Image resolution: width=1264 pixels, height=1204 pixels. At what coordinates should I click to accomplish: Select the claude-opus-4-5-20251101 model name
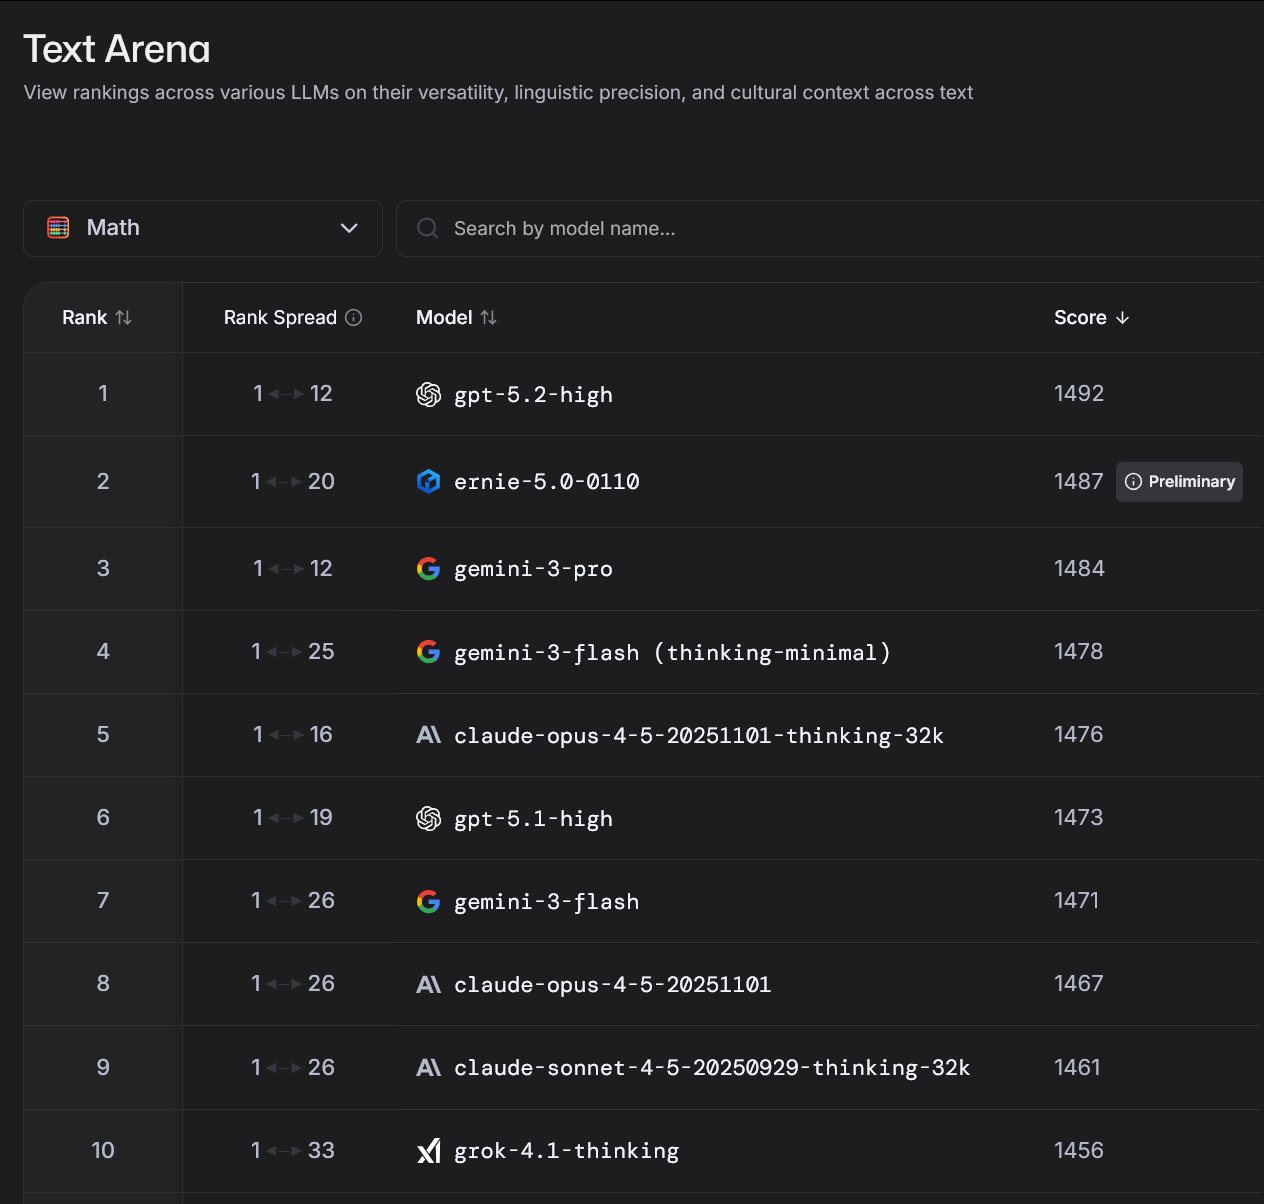[x=612, y=985]
